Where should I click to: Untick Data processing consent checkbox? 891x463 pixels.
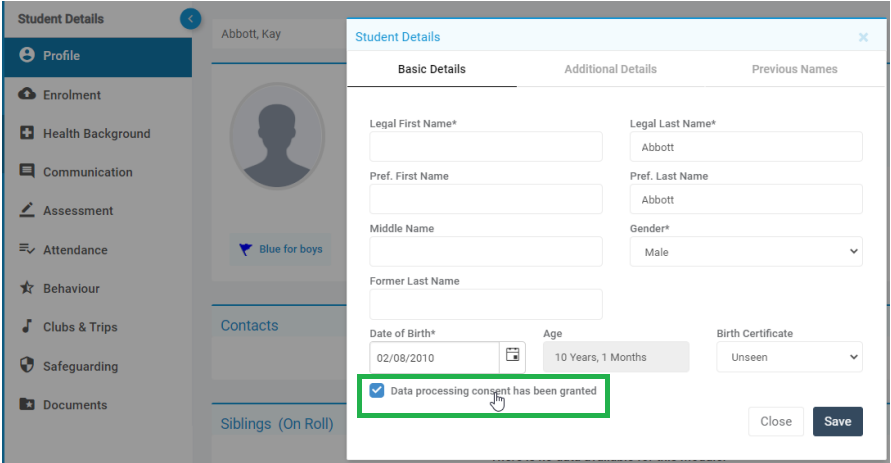pos(377,390)
